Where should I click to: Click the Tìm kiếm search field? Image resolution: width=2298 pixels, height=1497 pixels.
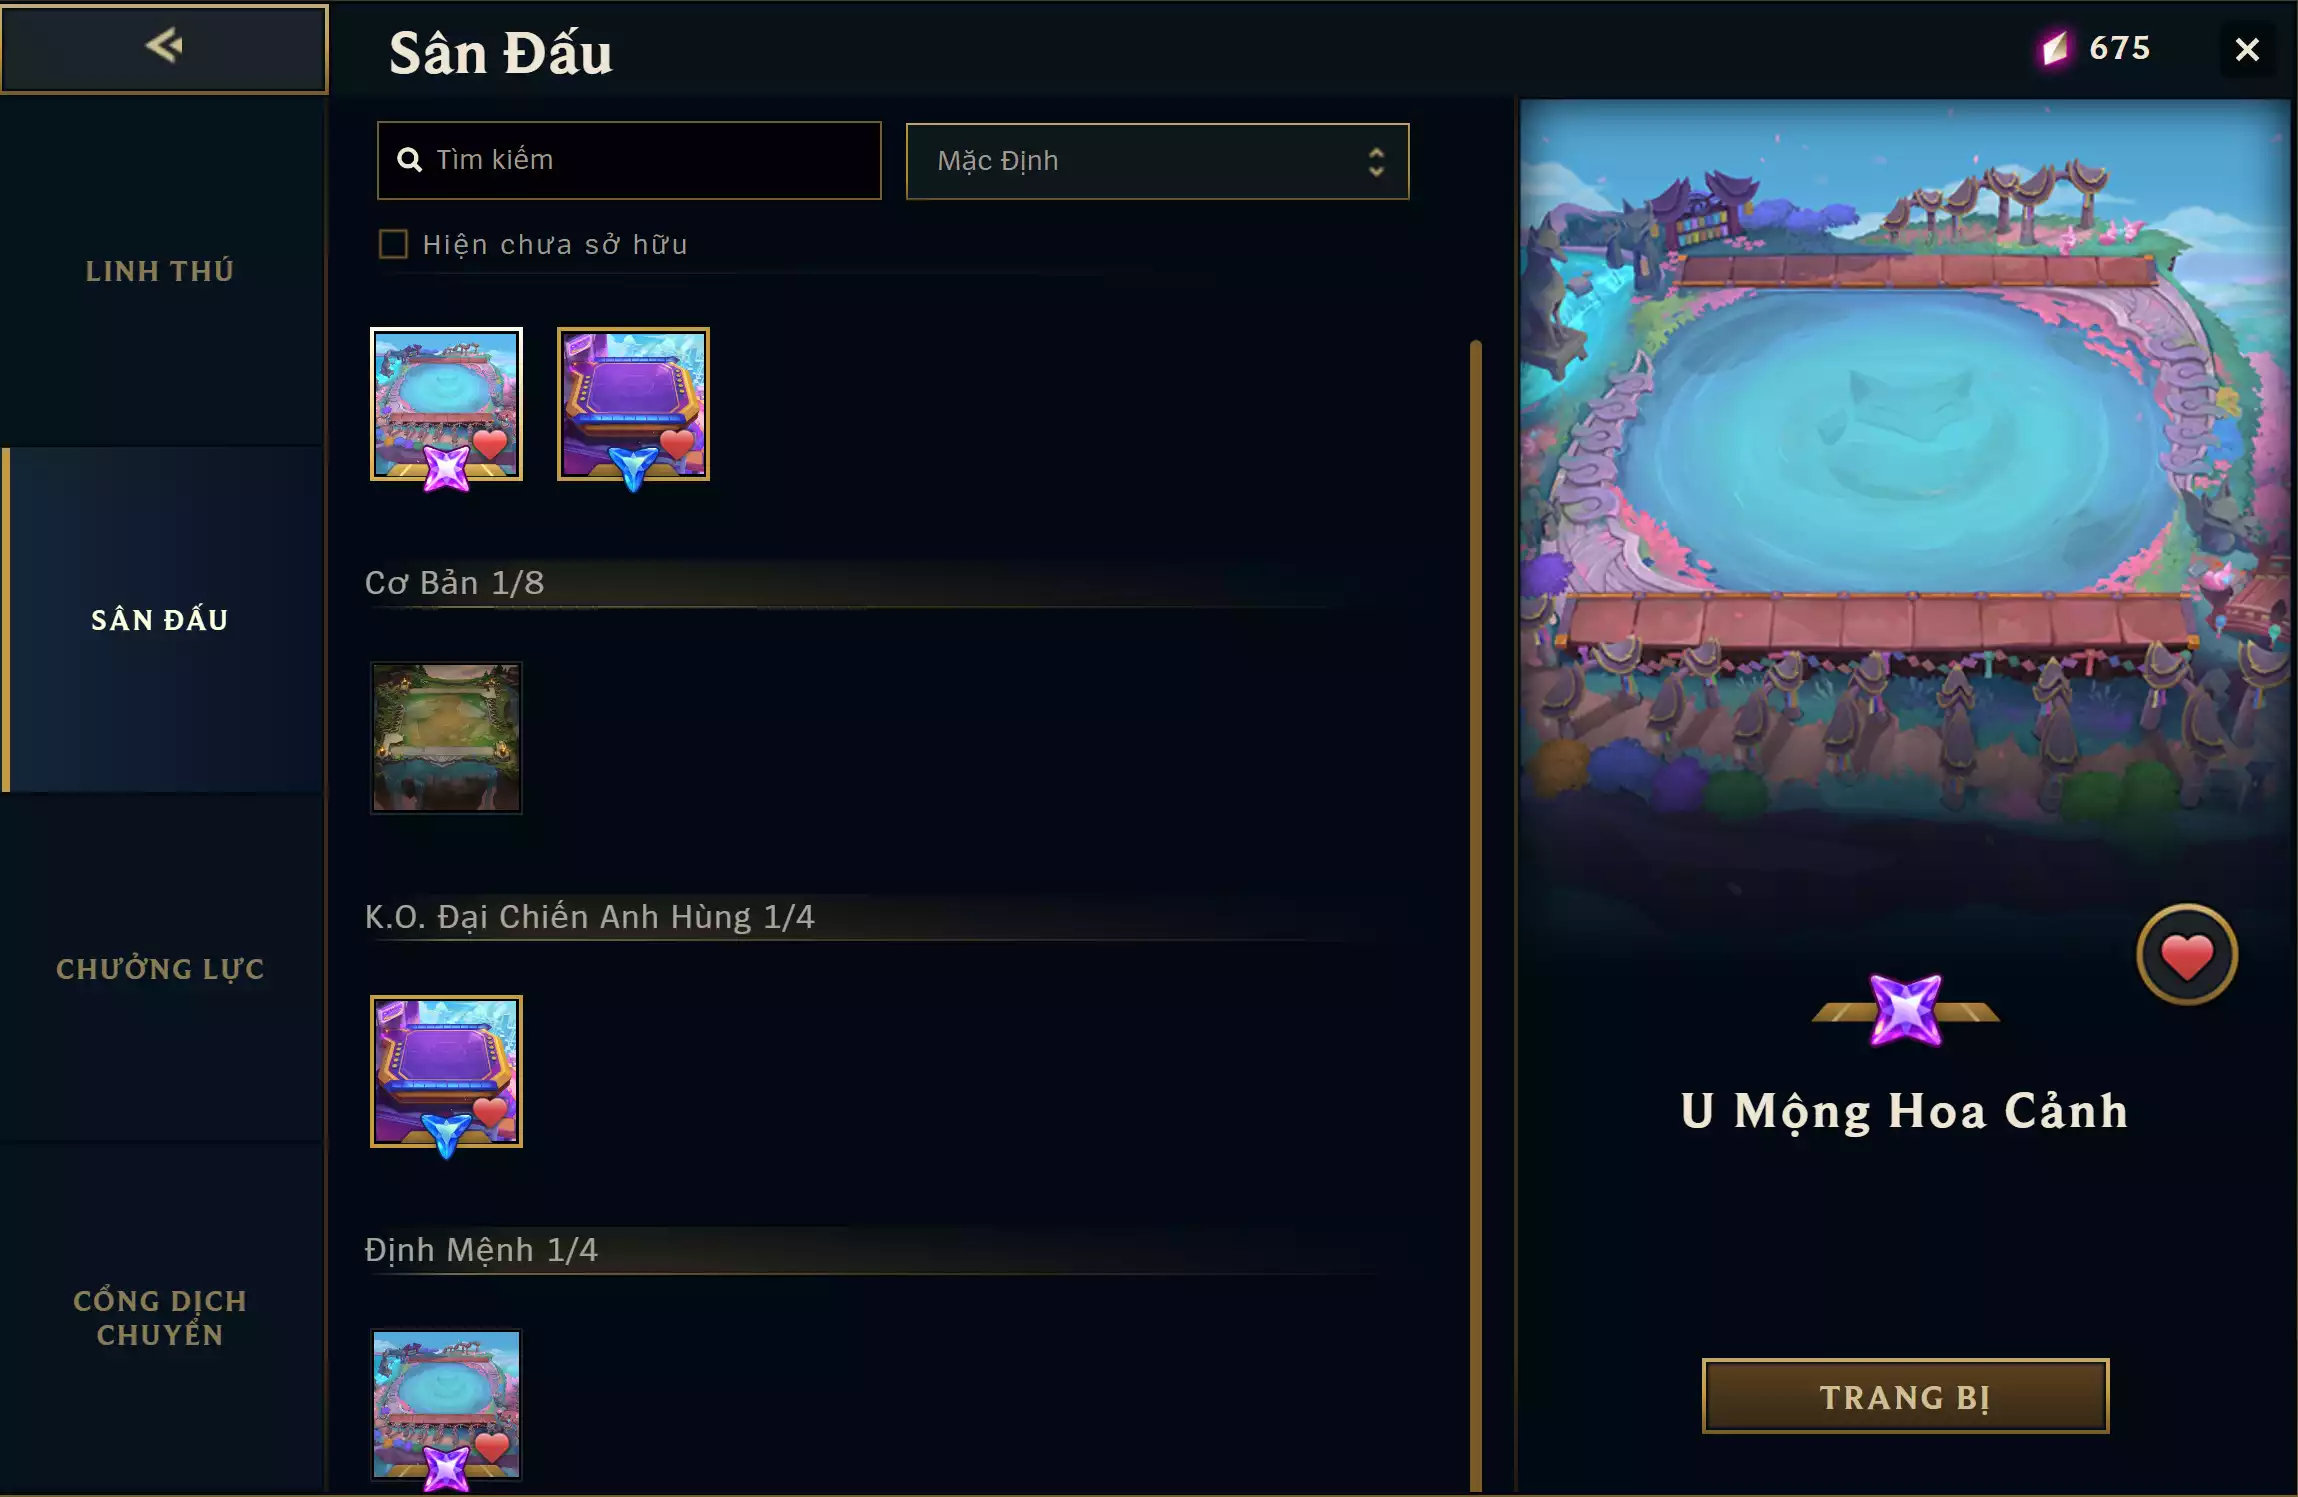click(629, 160)
